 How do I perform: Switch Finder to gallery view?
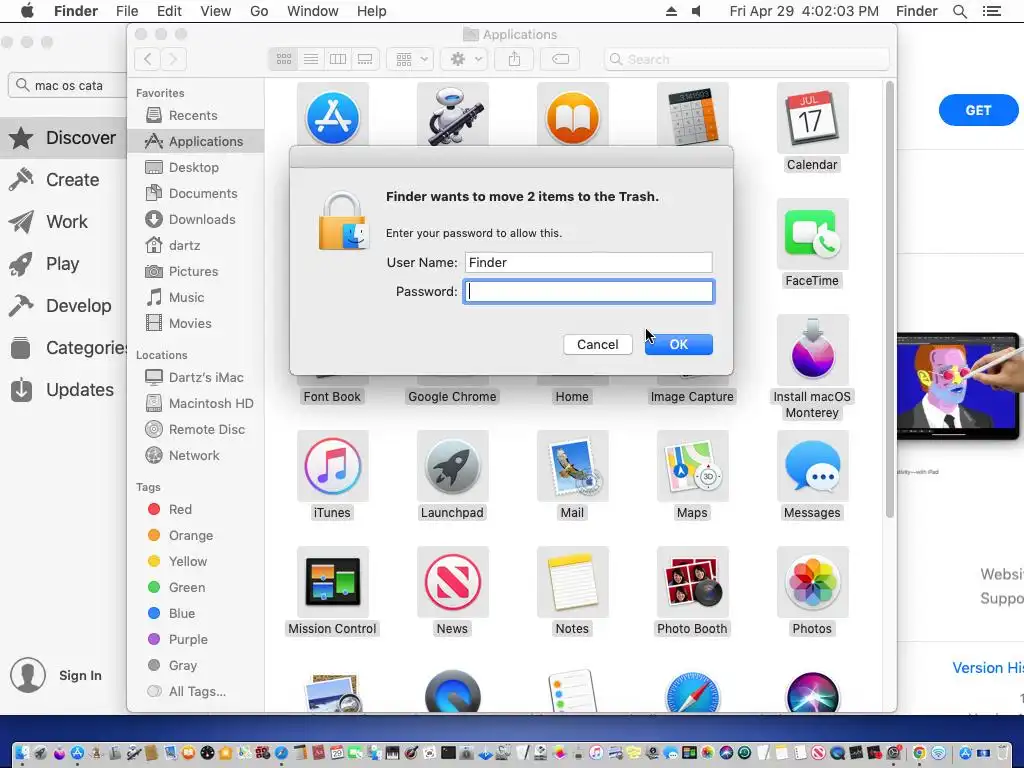coord(365,59)
